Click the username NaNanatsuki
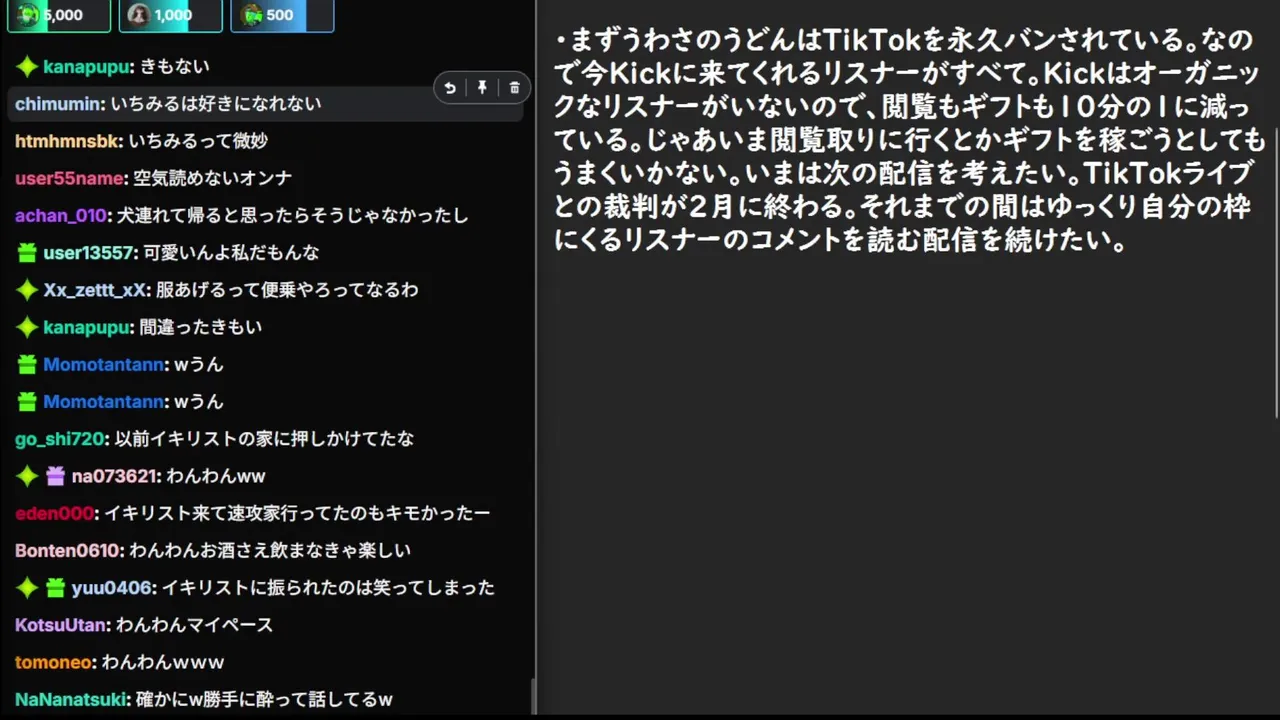This screenshot has width=1280, height=720. [72, 699]
